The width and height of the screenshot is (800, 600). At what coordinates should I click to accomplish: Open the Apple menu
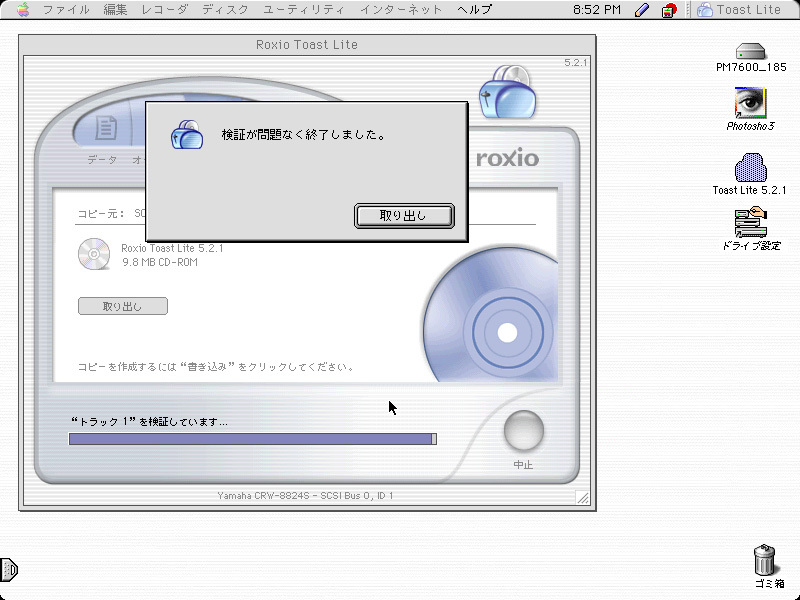(x=22, y=10)
